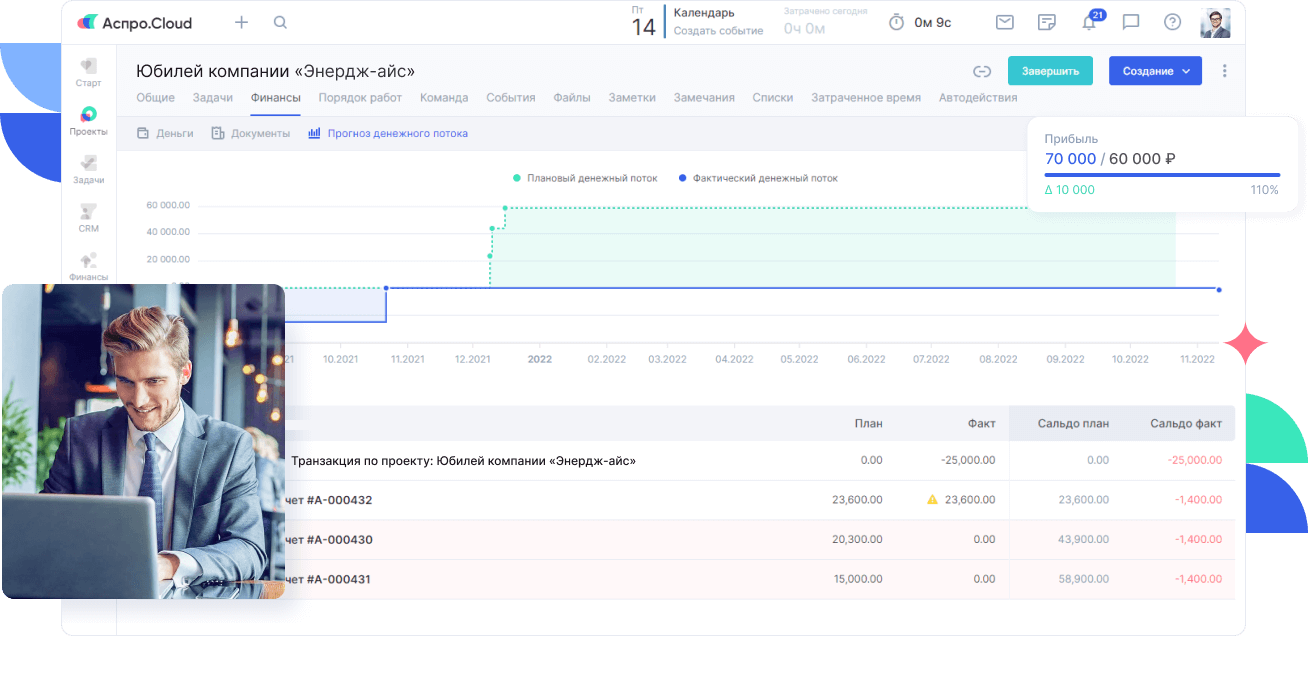1308x677 pixels.
Task: Open the chat messages icon
Action: click(1131, 22)
